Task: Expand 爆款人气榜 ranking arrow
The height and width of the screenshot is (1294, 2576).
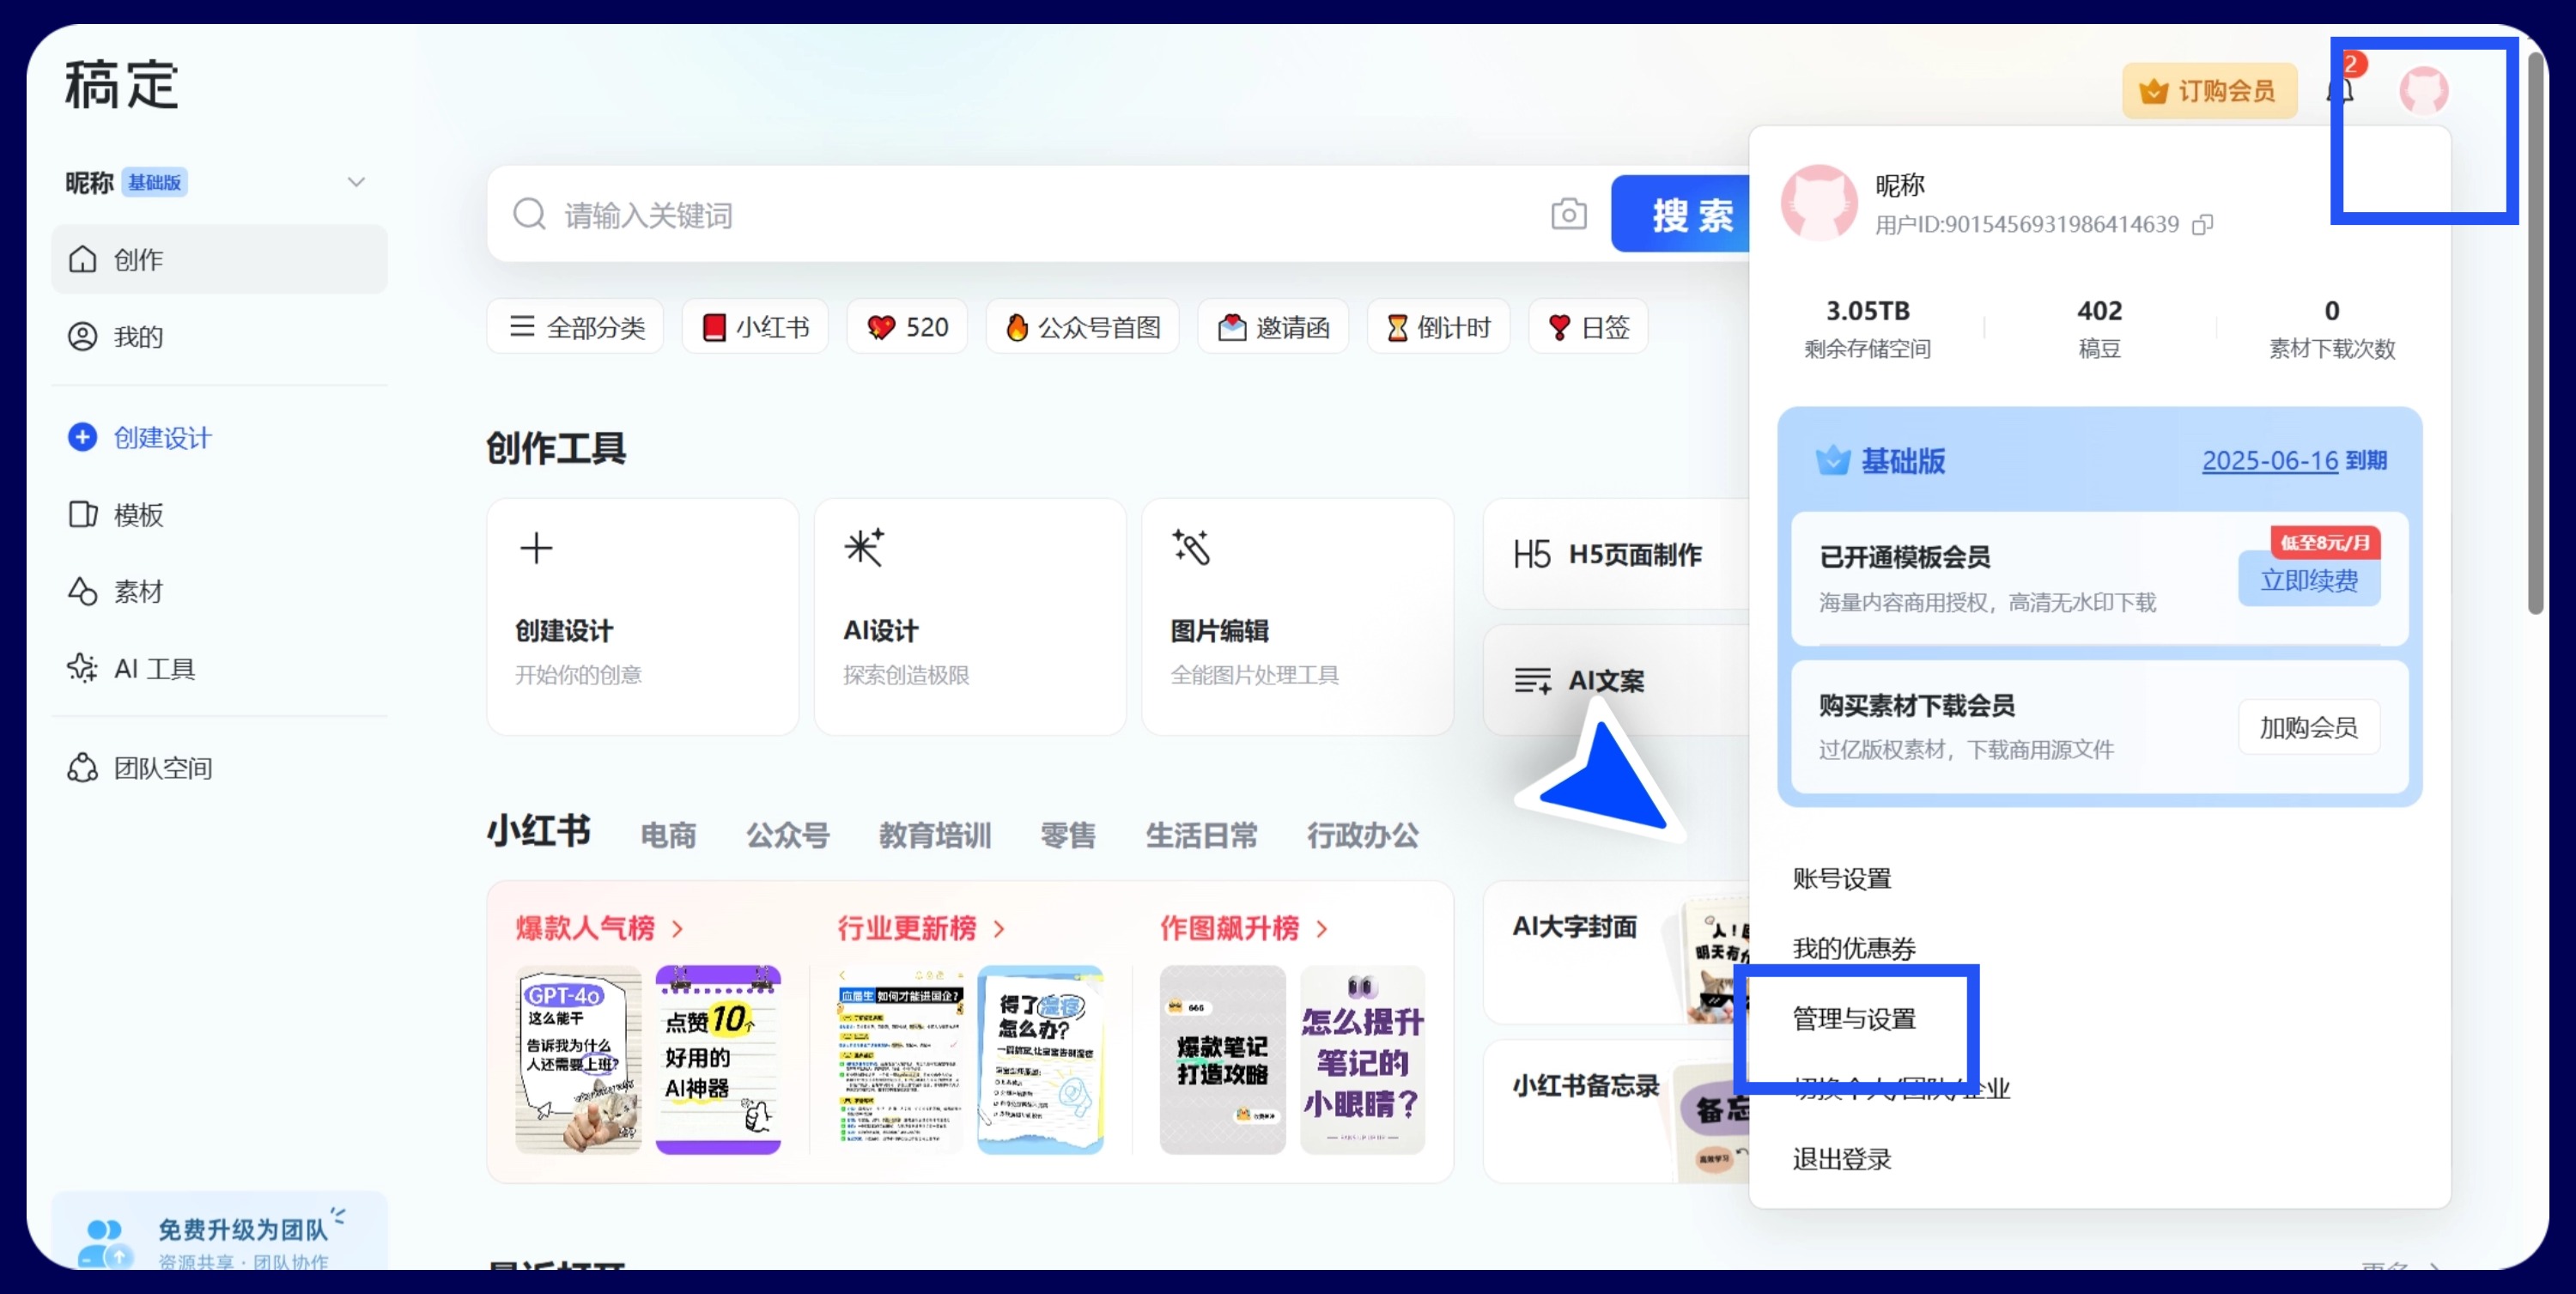Action: [x=678, y=928]
